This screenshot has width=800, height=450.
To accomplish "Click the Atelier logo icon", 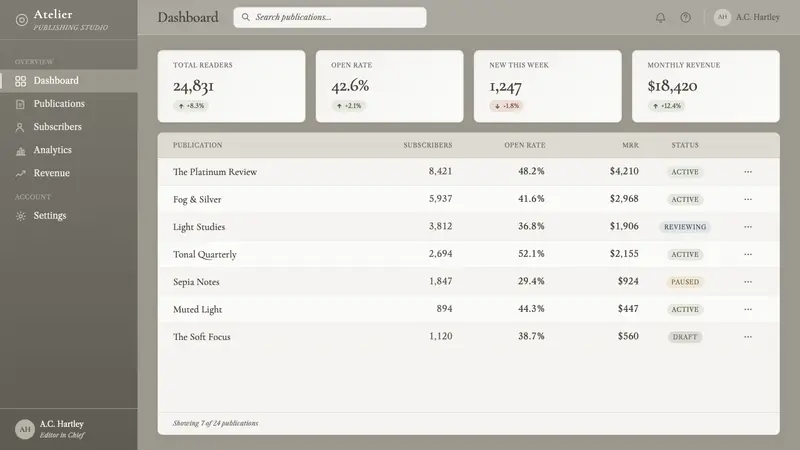I will click(x=21, y=20).
